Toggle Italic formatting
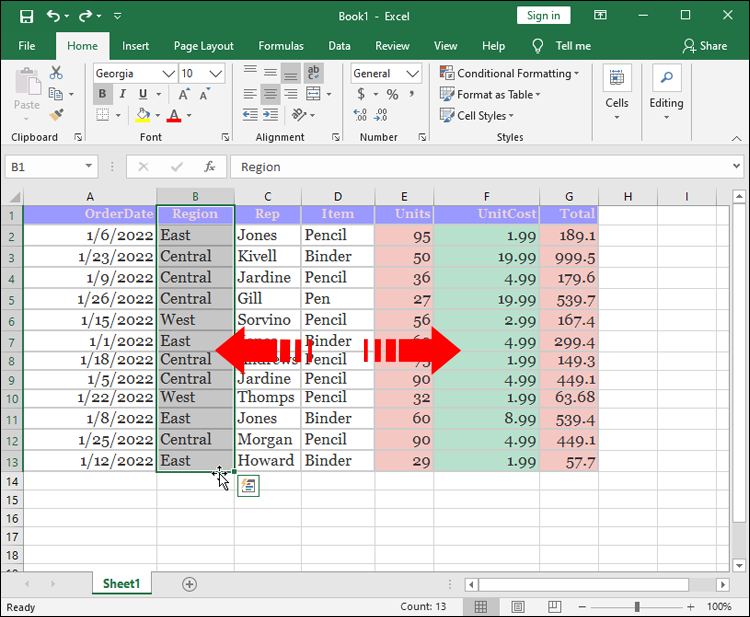The width and height of the screenshot is (750, 617). pos(122,94)
